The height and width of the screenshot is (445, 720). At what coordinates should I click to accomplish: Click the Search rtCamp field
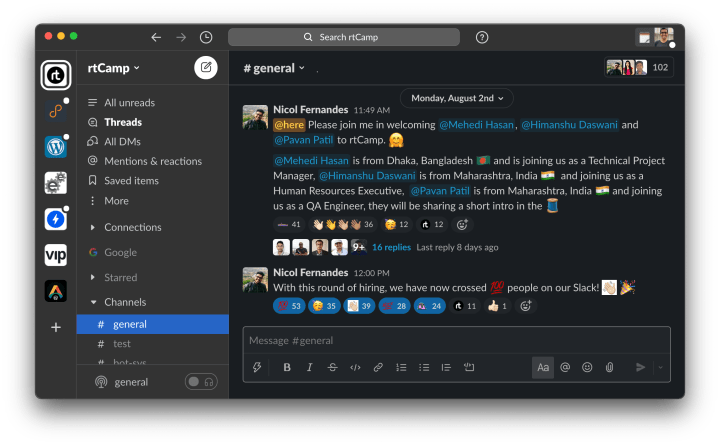343,37
